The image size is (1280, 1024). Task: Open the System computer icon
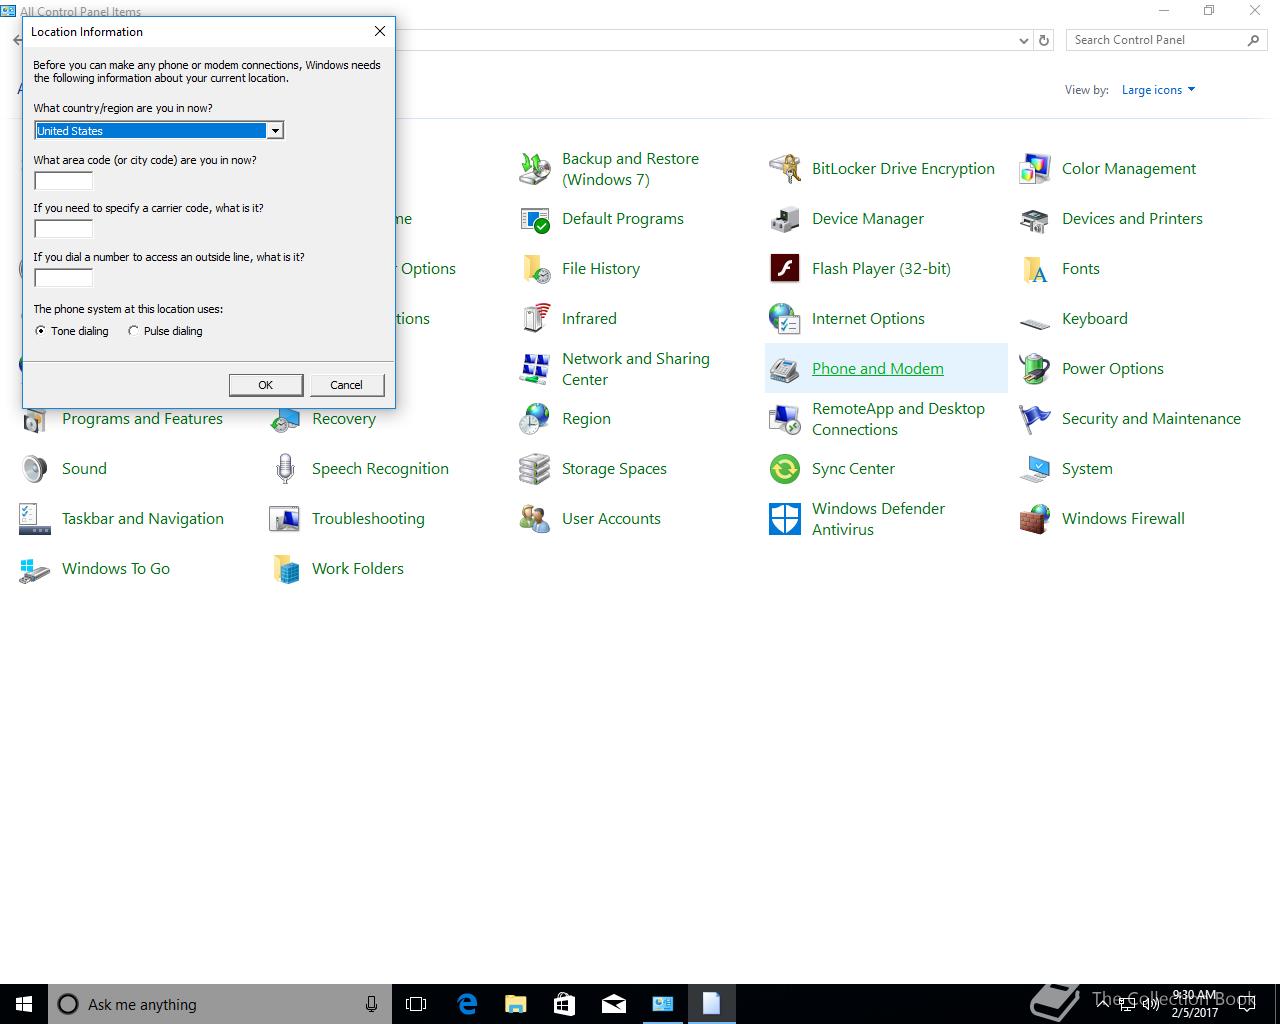pos(1035,469)
